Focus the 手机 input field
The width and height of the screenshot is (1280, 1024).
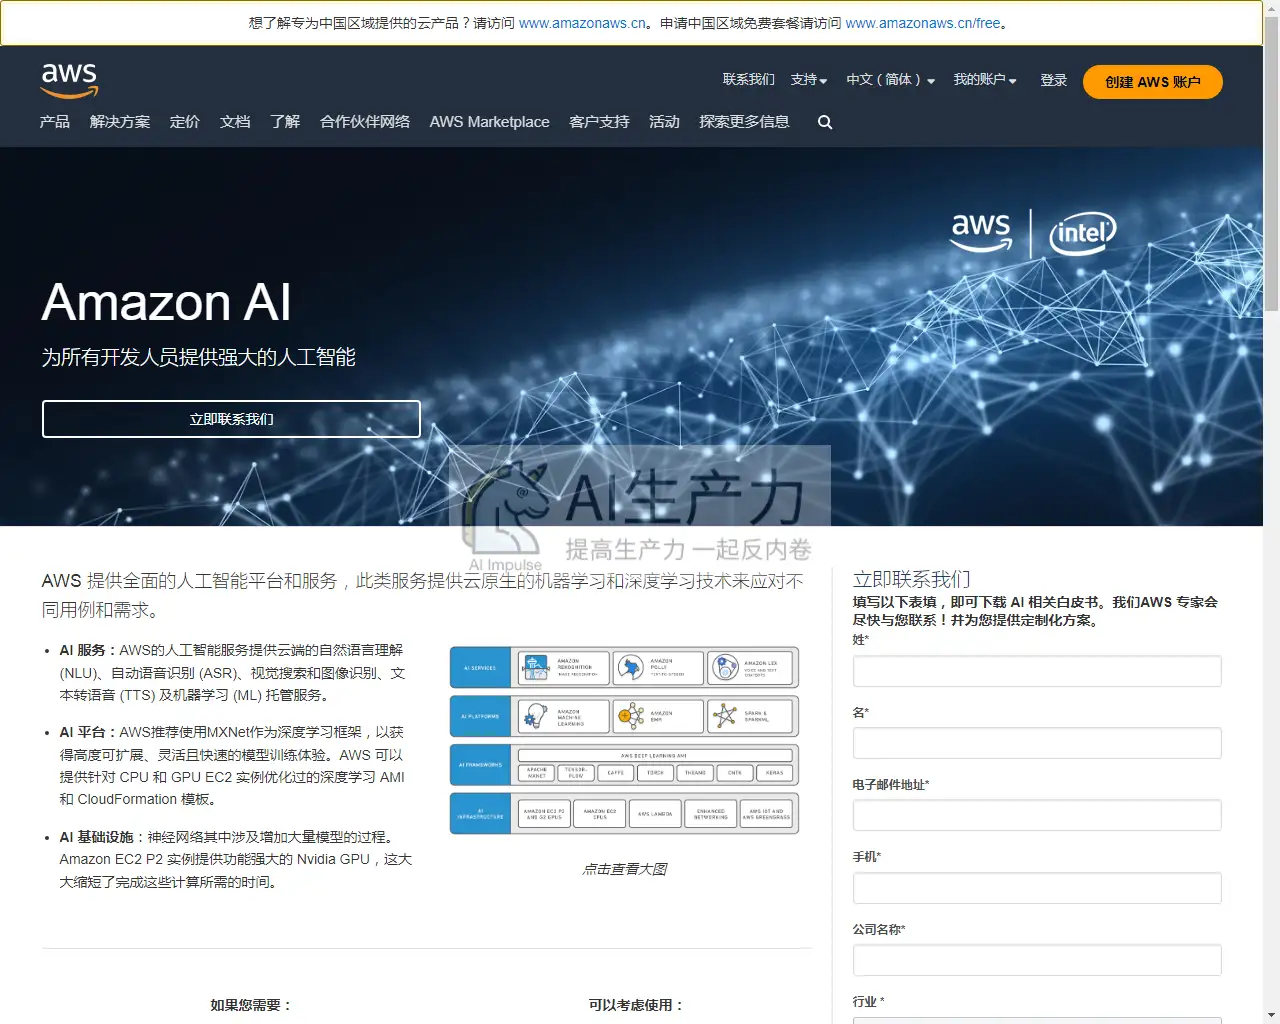tap(1037, 888)
